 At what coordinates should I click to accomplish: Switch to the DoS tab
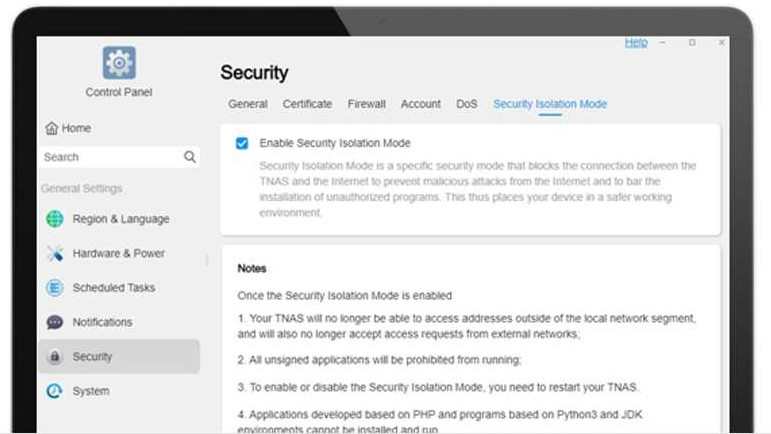(x=467, y=104)
